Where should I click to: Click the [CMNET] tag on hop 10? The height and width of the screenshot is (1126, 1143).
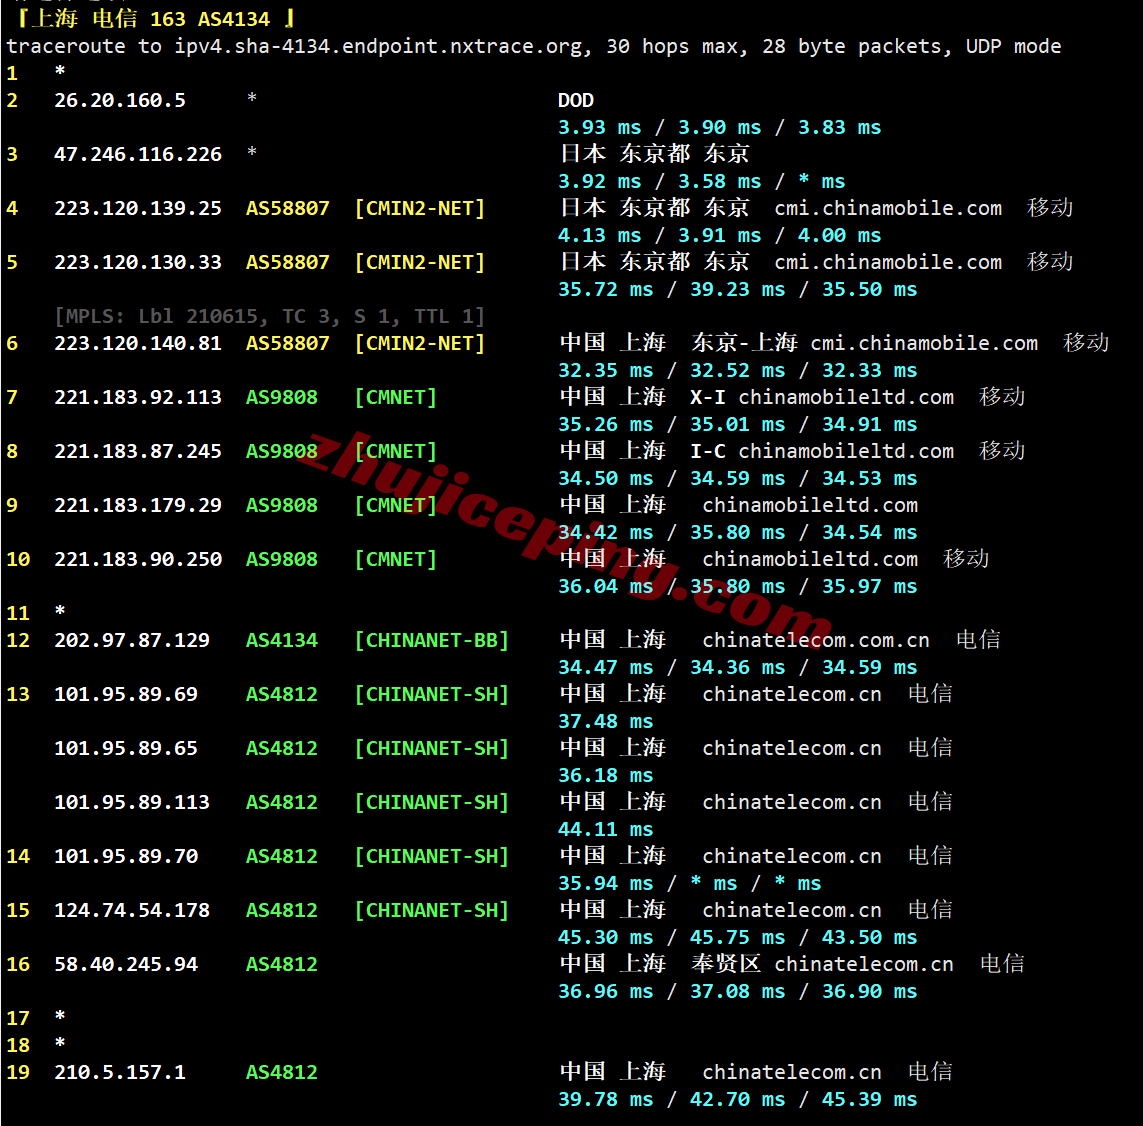pyautogui.click(x=396, y=560)
